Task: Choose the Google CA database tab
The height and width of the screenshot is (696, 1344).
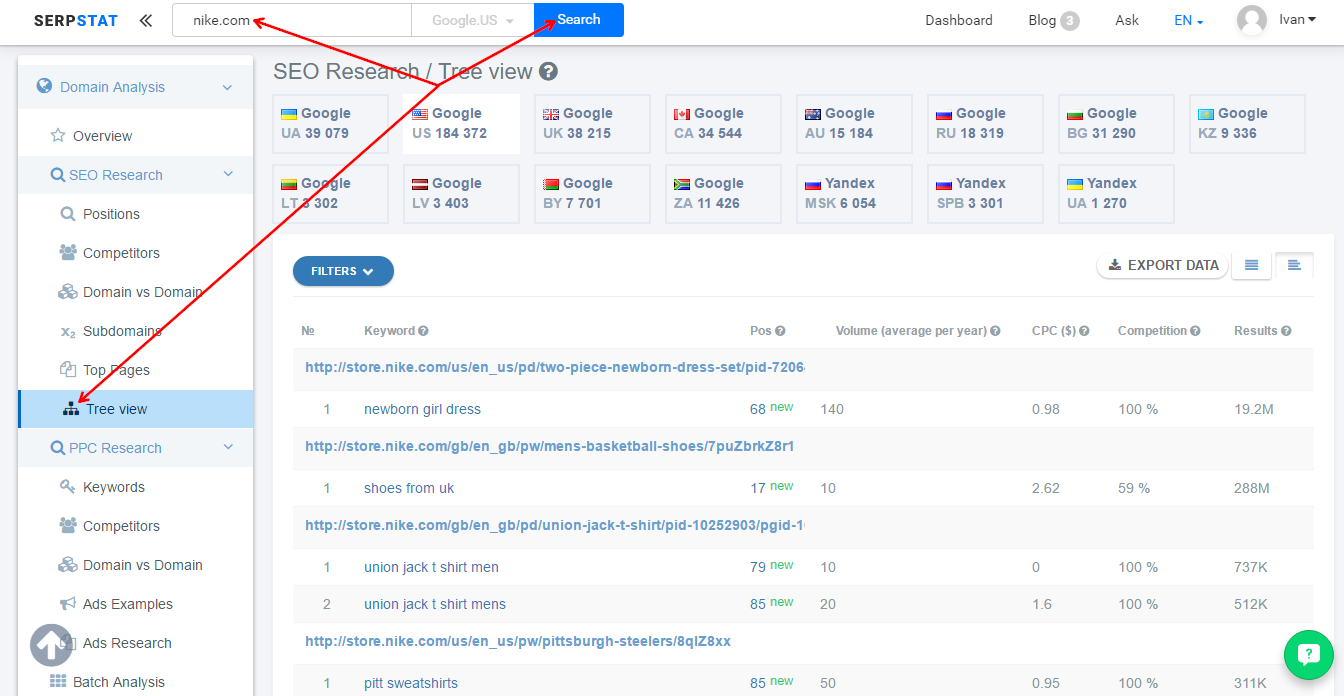Action: click(723, 124)
